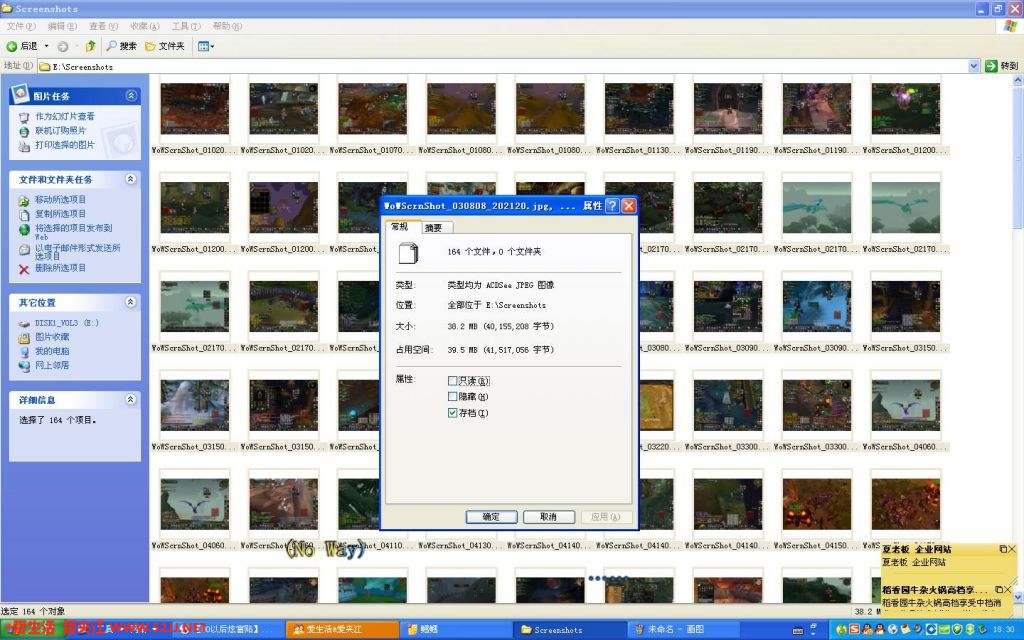Screen dimensions: 1024x640
Task: Open the 工具(T) menu
Action: (x=186, y=26)
